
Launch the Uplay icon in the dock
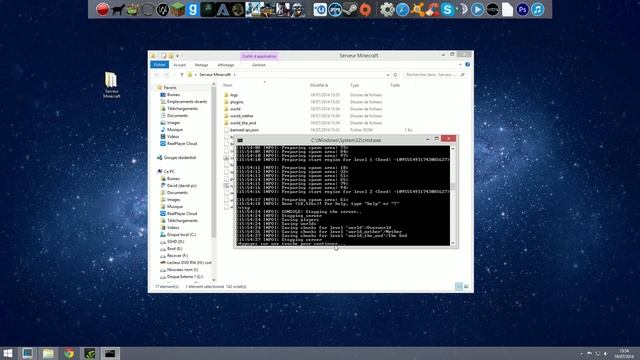320,9
